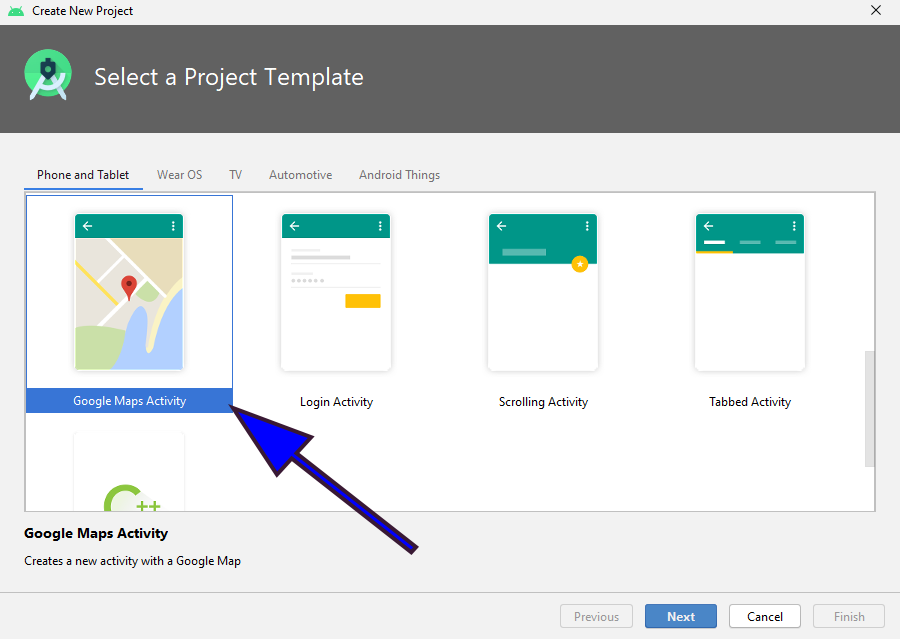The height and width of the screenshot is (644, 900).
Task: Click the Login template back arrow icon
Action: coord(294,226)
